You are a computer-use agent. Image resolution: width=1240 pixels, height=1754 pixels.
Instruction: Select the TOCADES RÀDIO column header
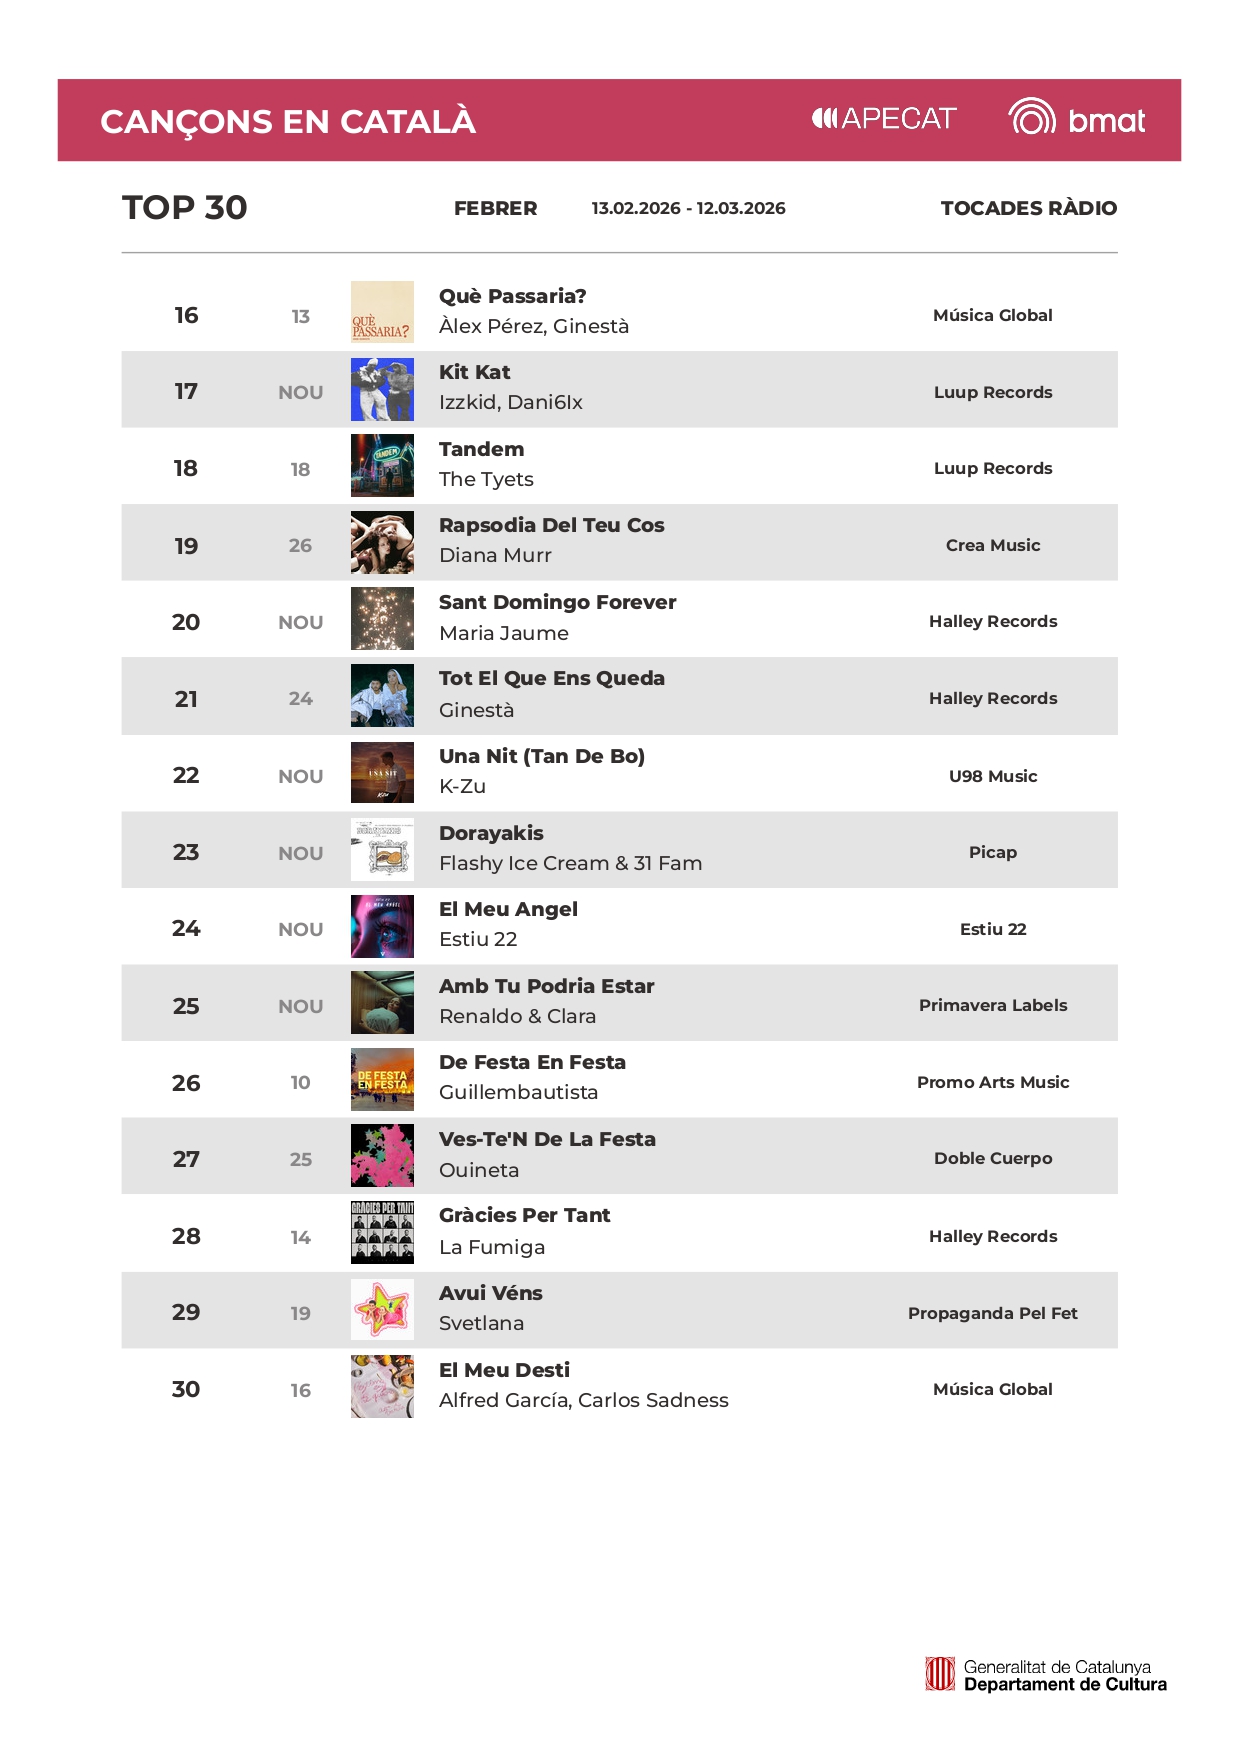point(1028,208)
